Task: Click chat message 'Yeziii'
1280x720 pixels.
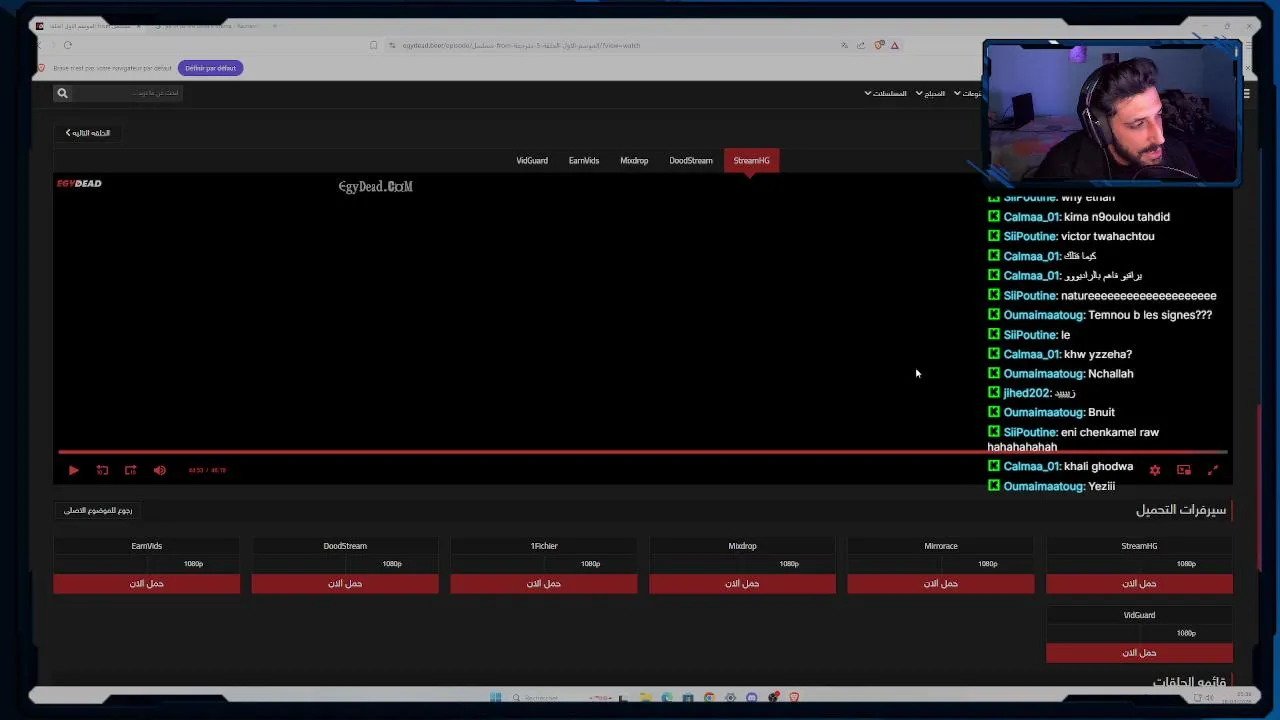Action: 1101,486
